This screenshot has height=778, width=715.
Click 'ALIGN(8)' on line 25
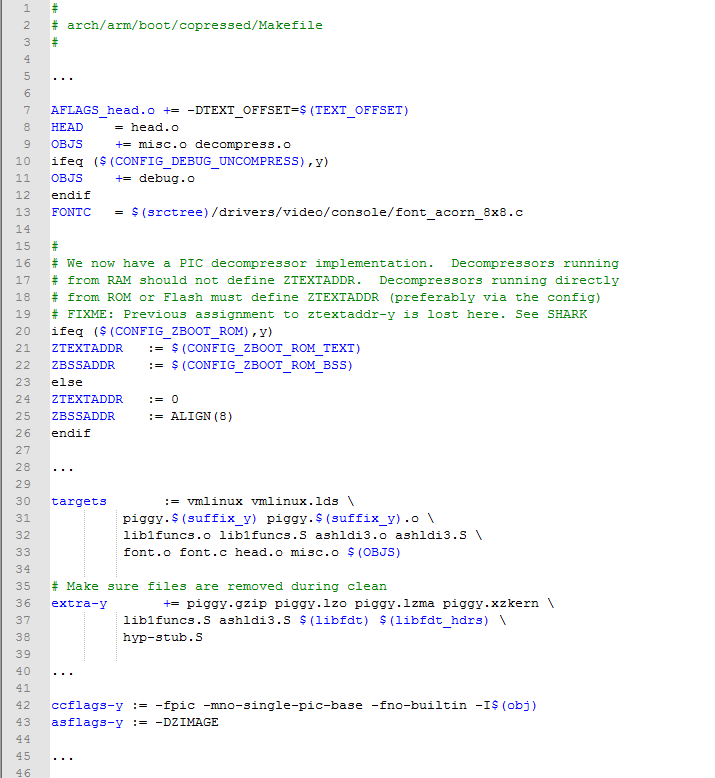coord(202,416)
